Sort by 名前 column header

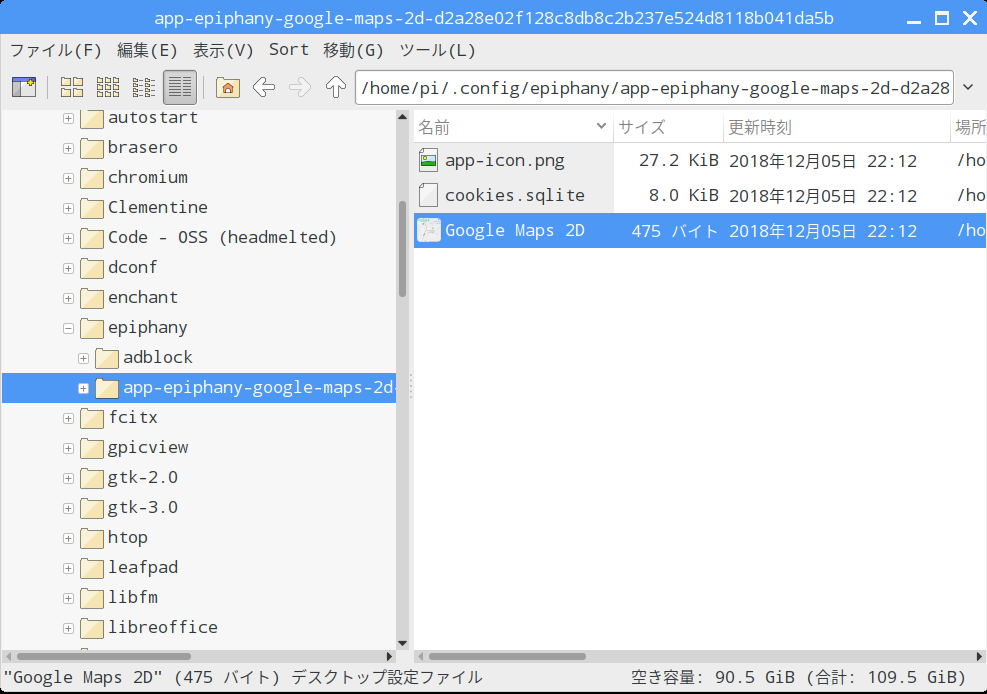pos(513,127)
